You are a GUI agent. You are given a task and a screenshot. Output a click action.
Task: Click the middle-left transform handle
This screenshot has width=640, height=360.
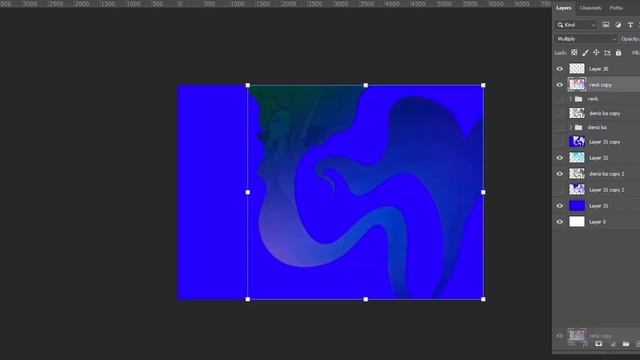[248, 192]
